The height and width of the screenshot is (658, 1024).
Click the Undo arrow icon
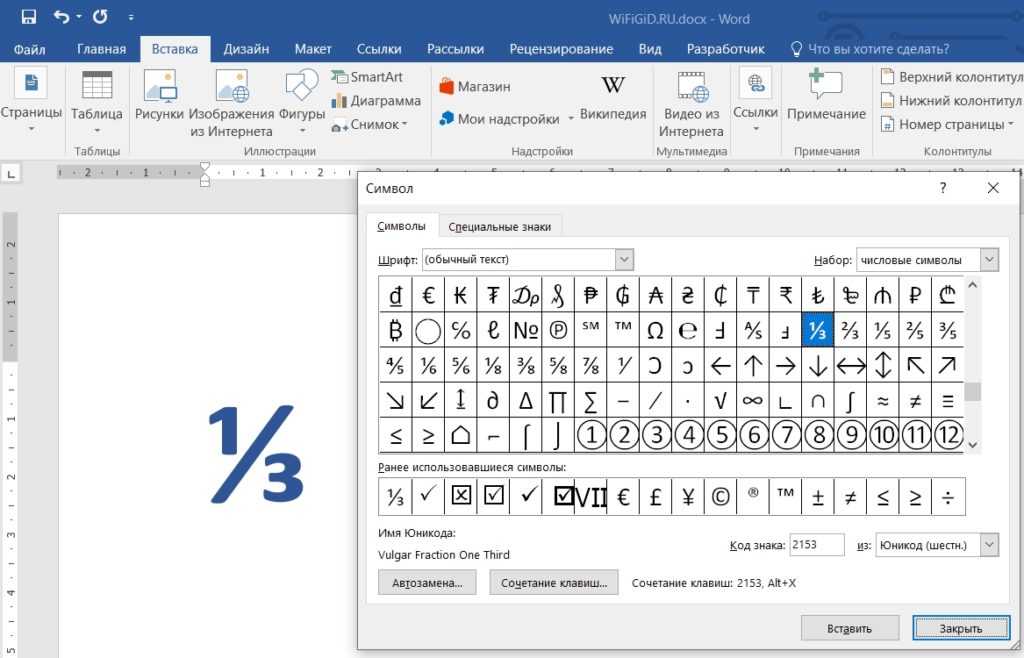tap(62, 17)
